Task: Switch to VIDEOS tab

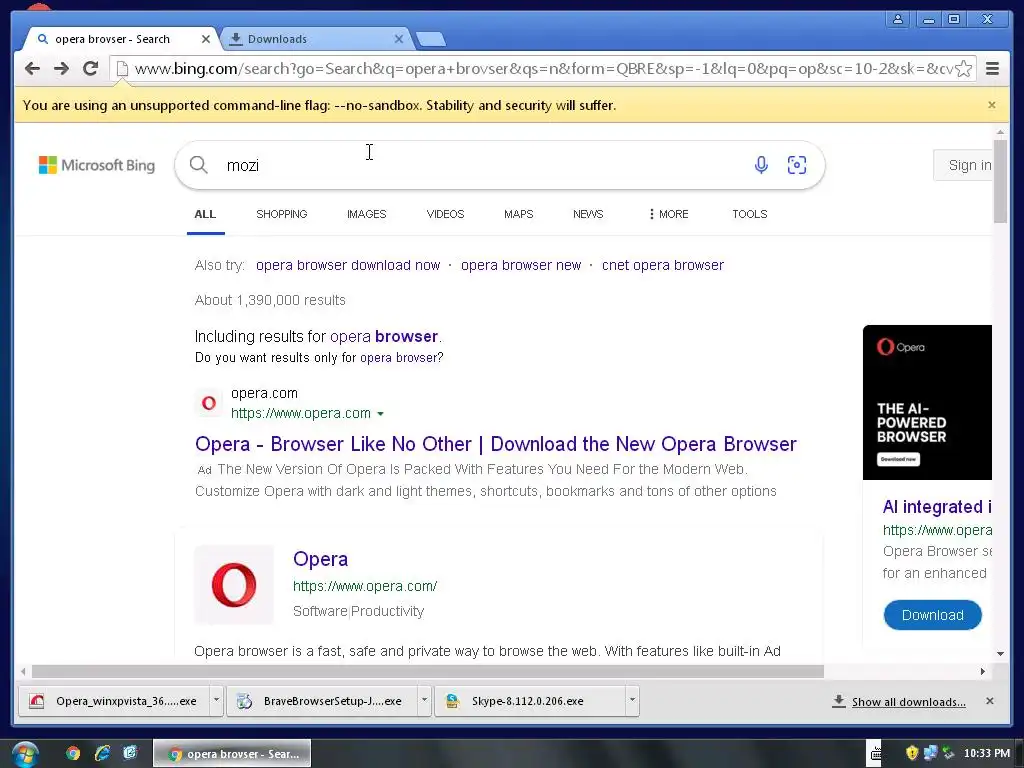Action: coord(445,214)
